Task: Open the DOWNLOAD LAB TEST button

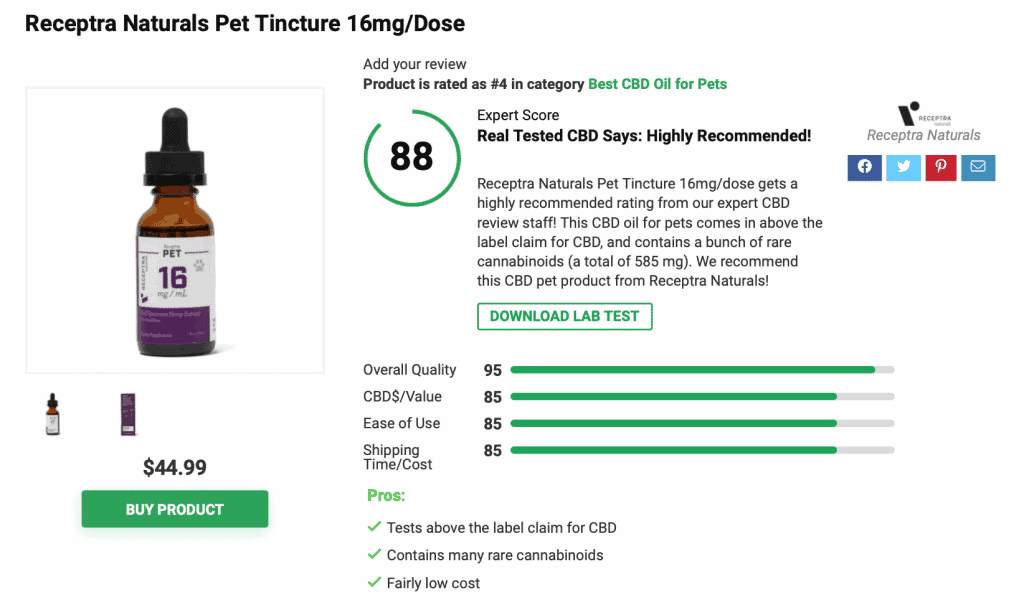Action: pyautogui.click(x=564, y=316)
